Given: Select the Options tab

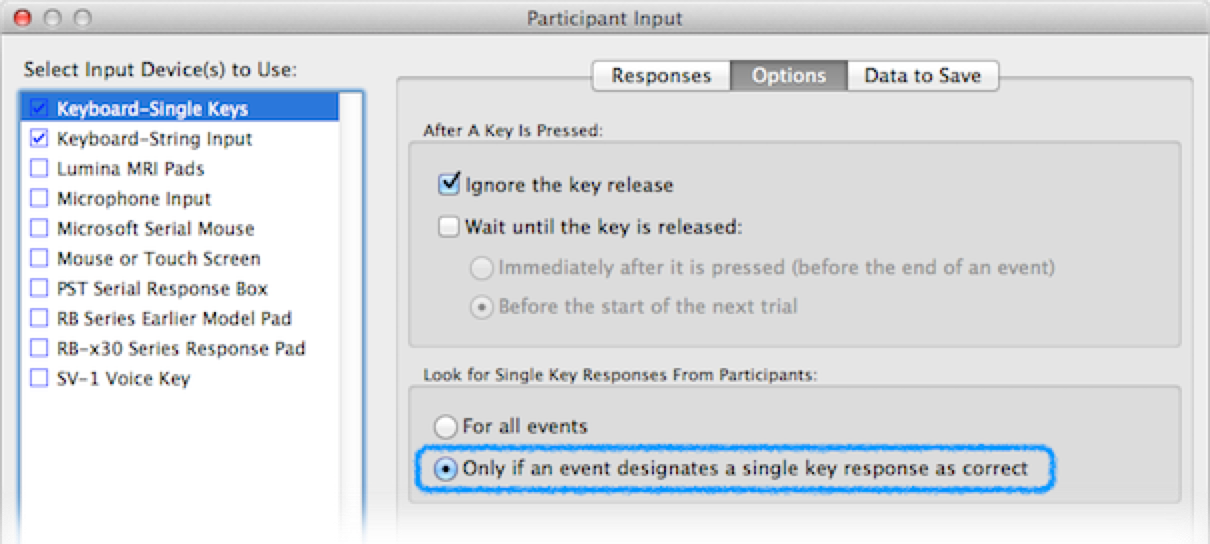Looking at the screenshot, I should [789, 76].
